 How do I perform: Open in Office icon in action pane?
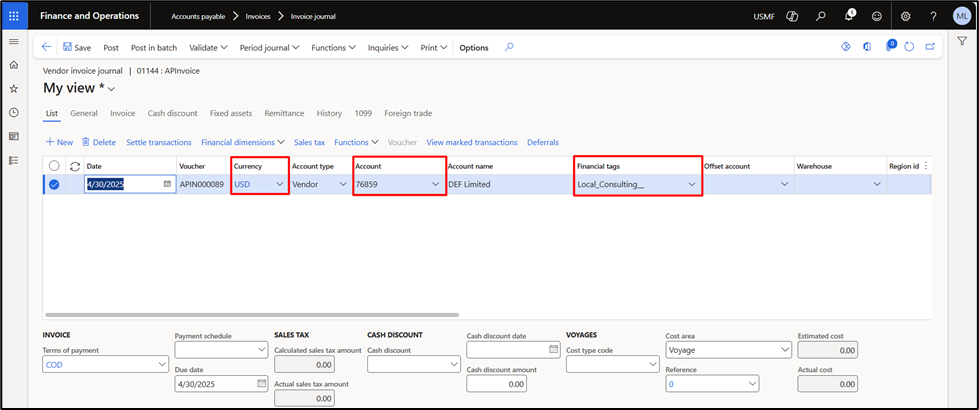coord(867,47)
